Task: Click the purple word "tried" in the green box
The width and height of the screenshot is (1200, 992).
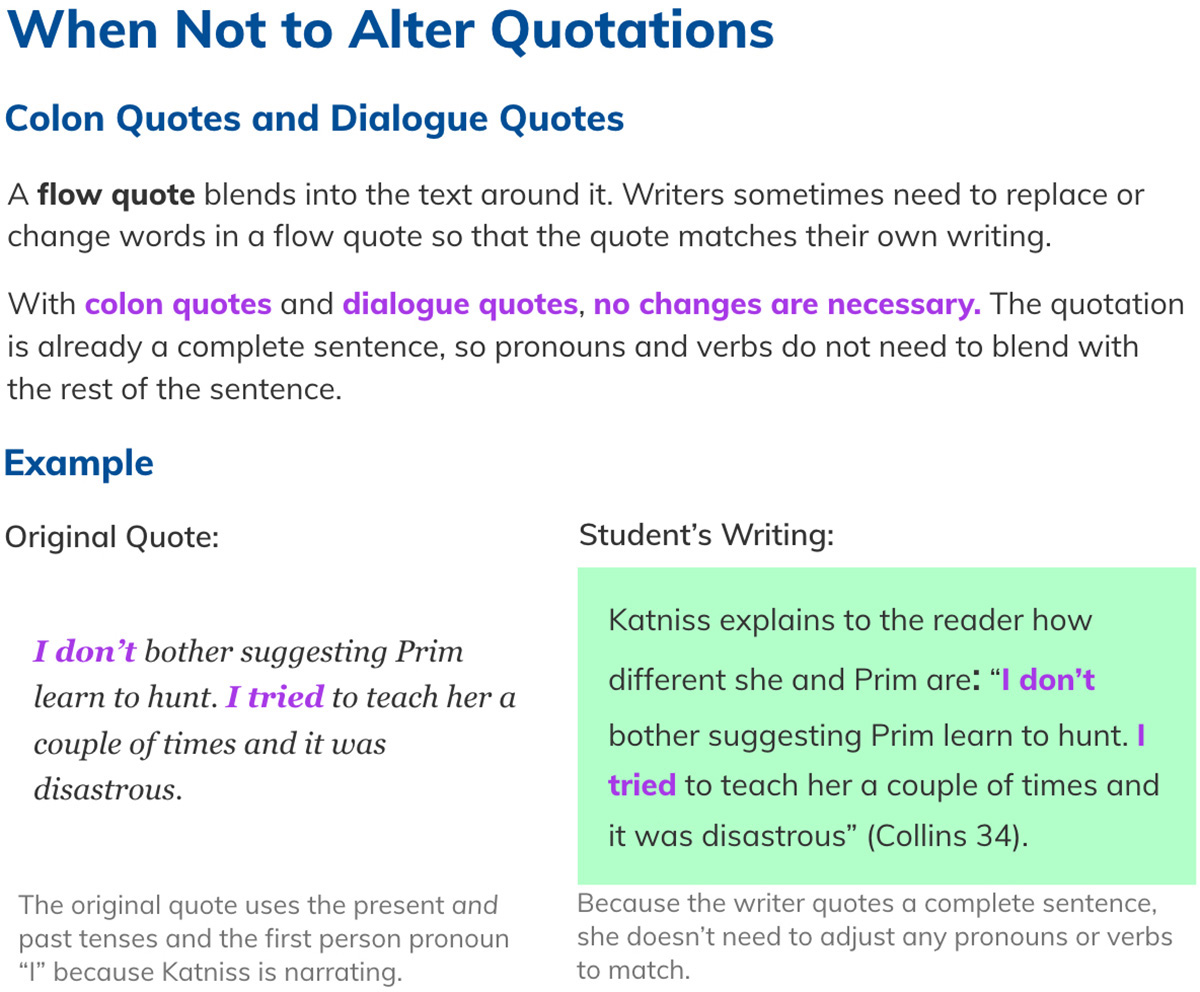Action: click(x=642, y=785)
